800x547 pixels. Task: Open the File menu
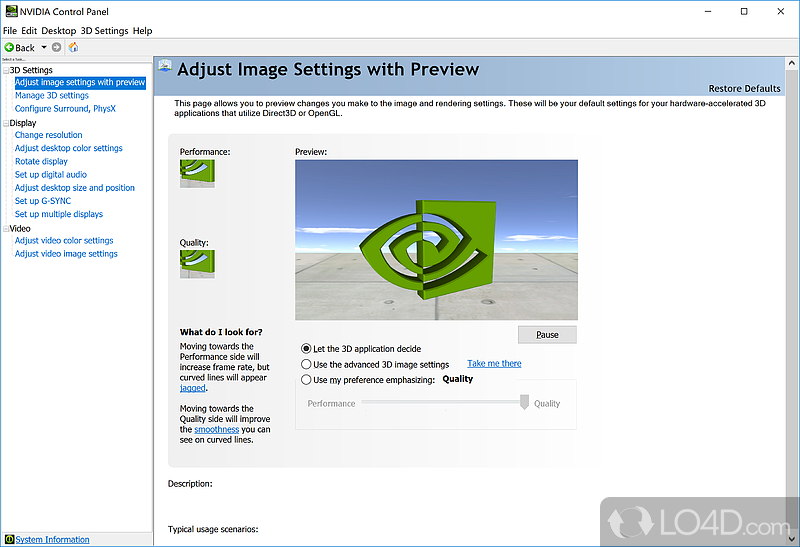10,31
